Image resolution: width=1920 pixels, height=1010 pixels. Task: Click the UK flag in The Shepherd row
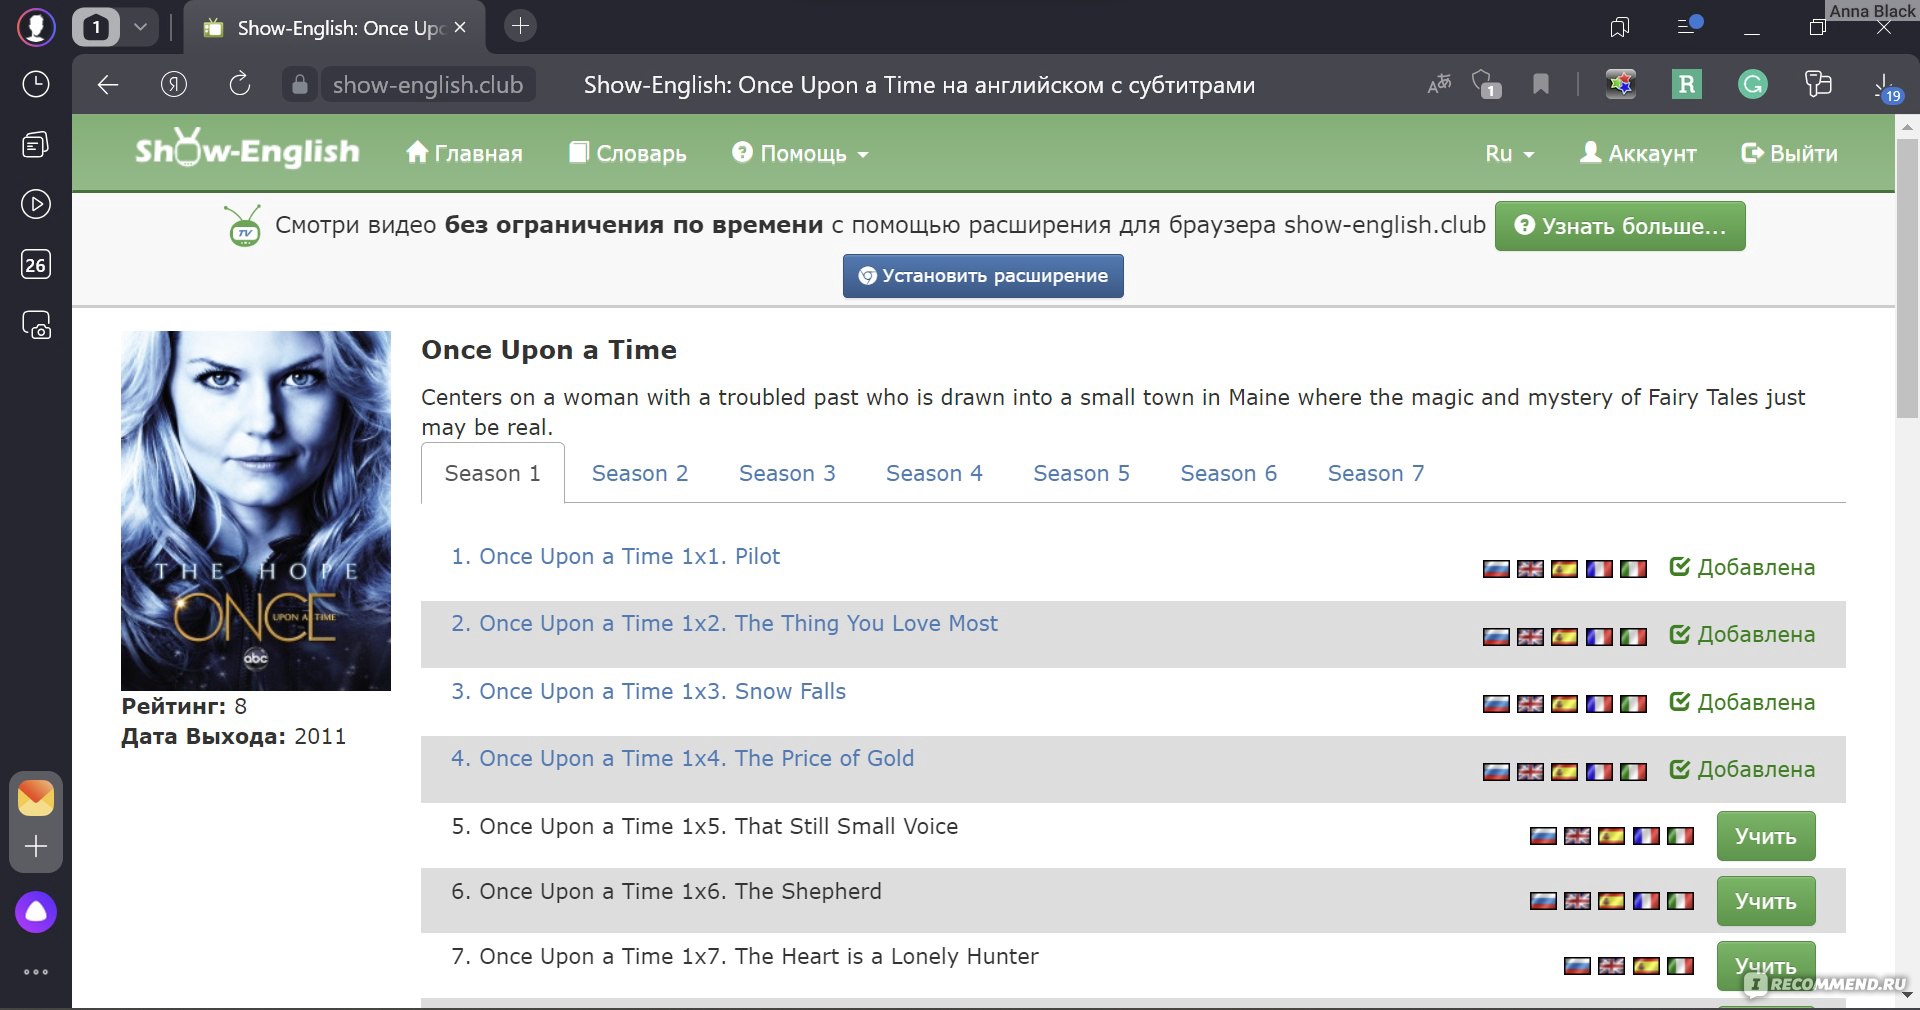tap(1577, 901)
